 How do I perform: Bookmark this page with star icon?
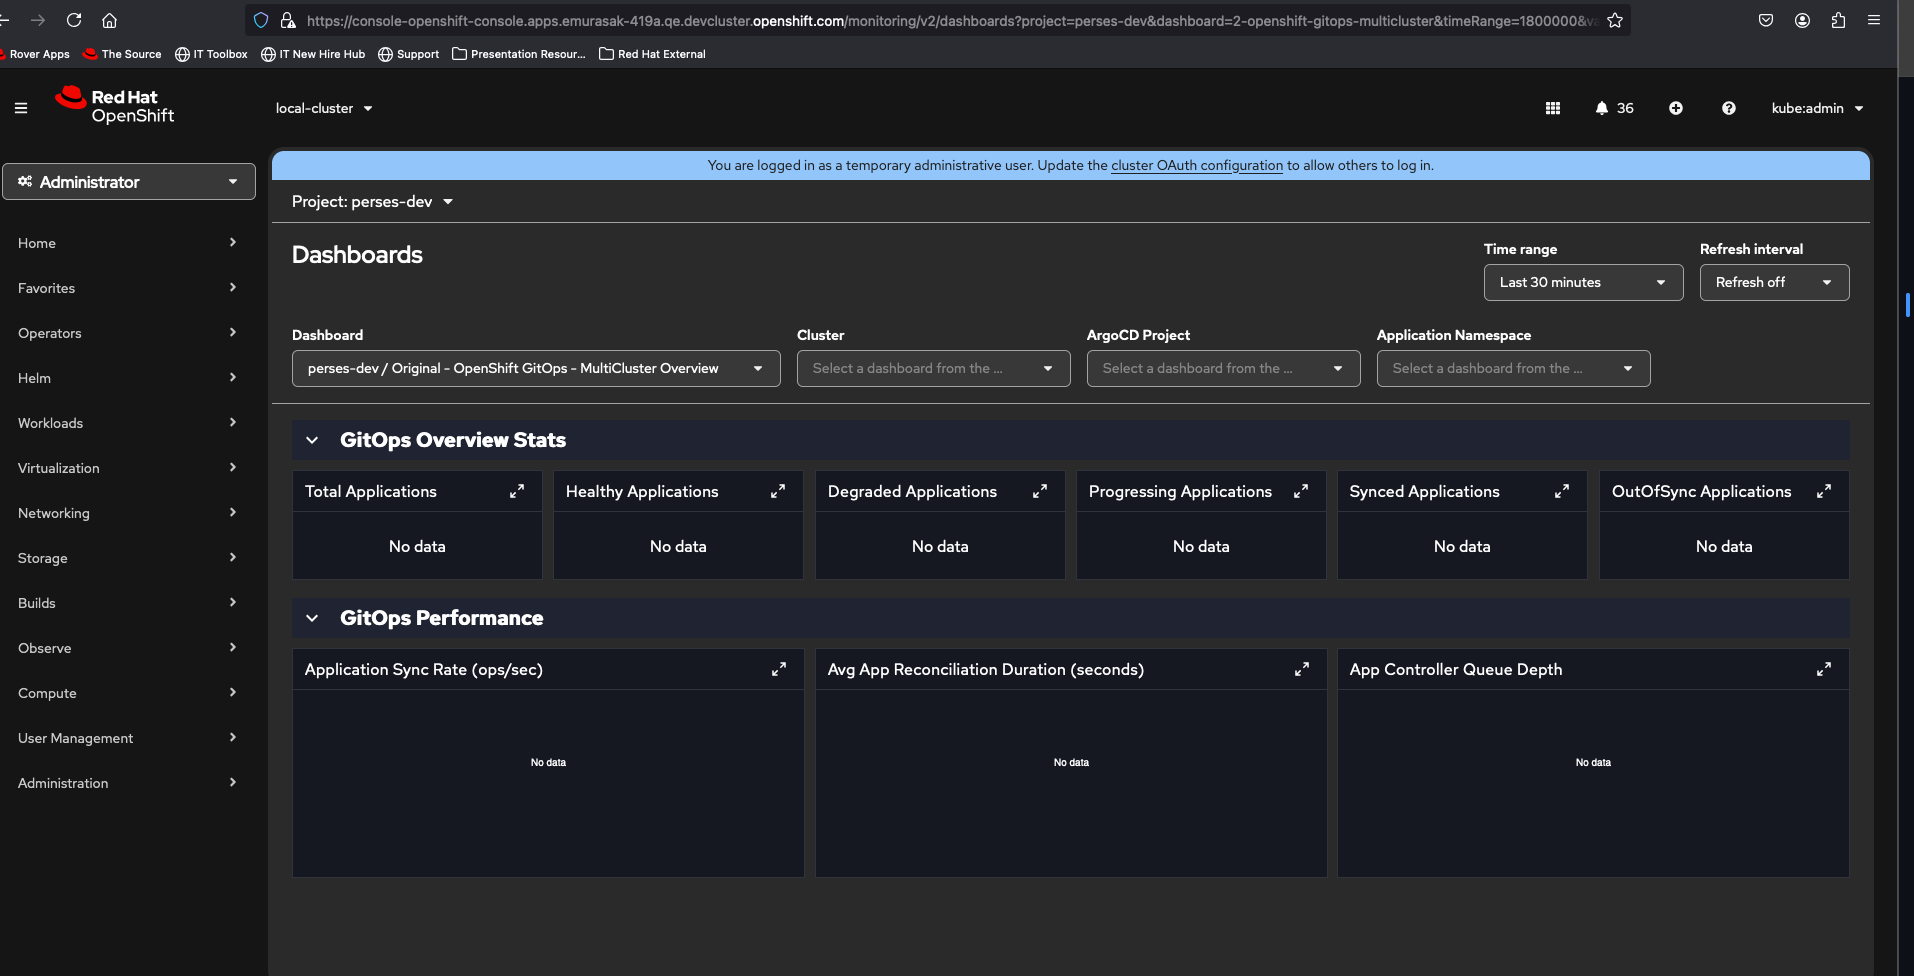[1615, 20]
